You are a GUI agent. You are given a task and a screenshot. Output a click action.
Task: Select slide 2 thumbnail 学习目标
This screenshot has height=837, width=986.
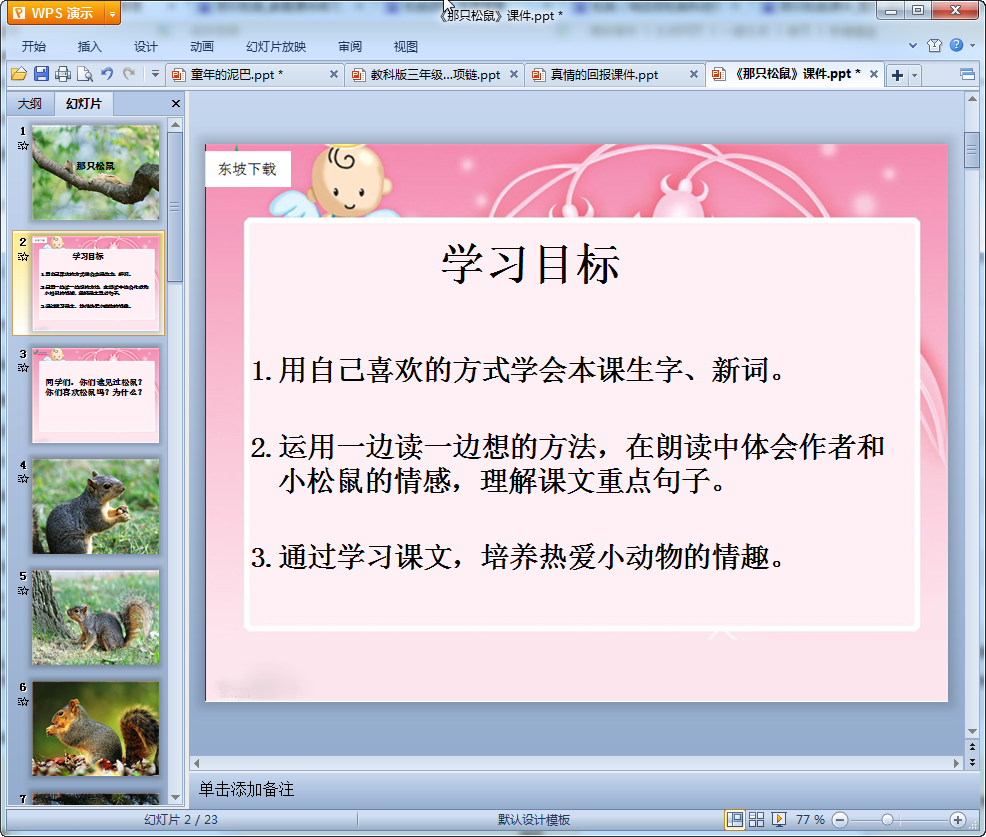tap(96, 283)
